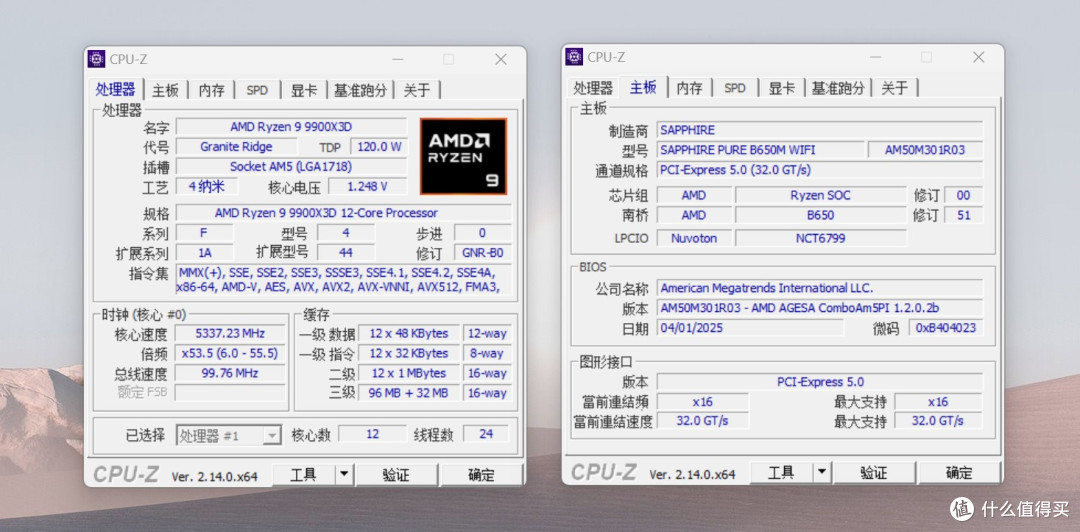Click the 验证 button in the left window
1080x532 pixels.
tap(396, 474)
